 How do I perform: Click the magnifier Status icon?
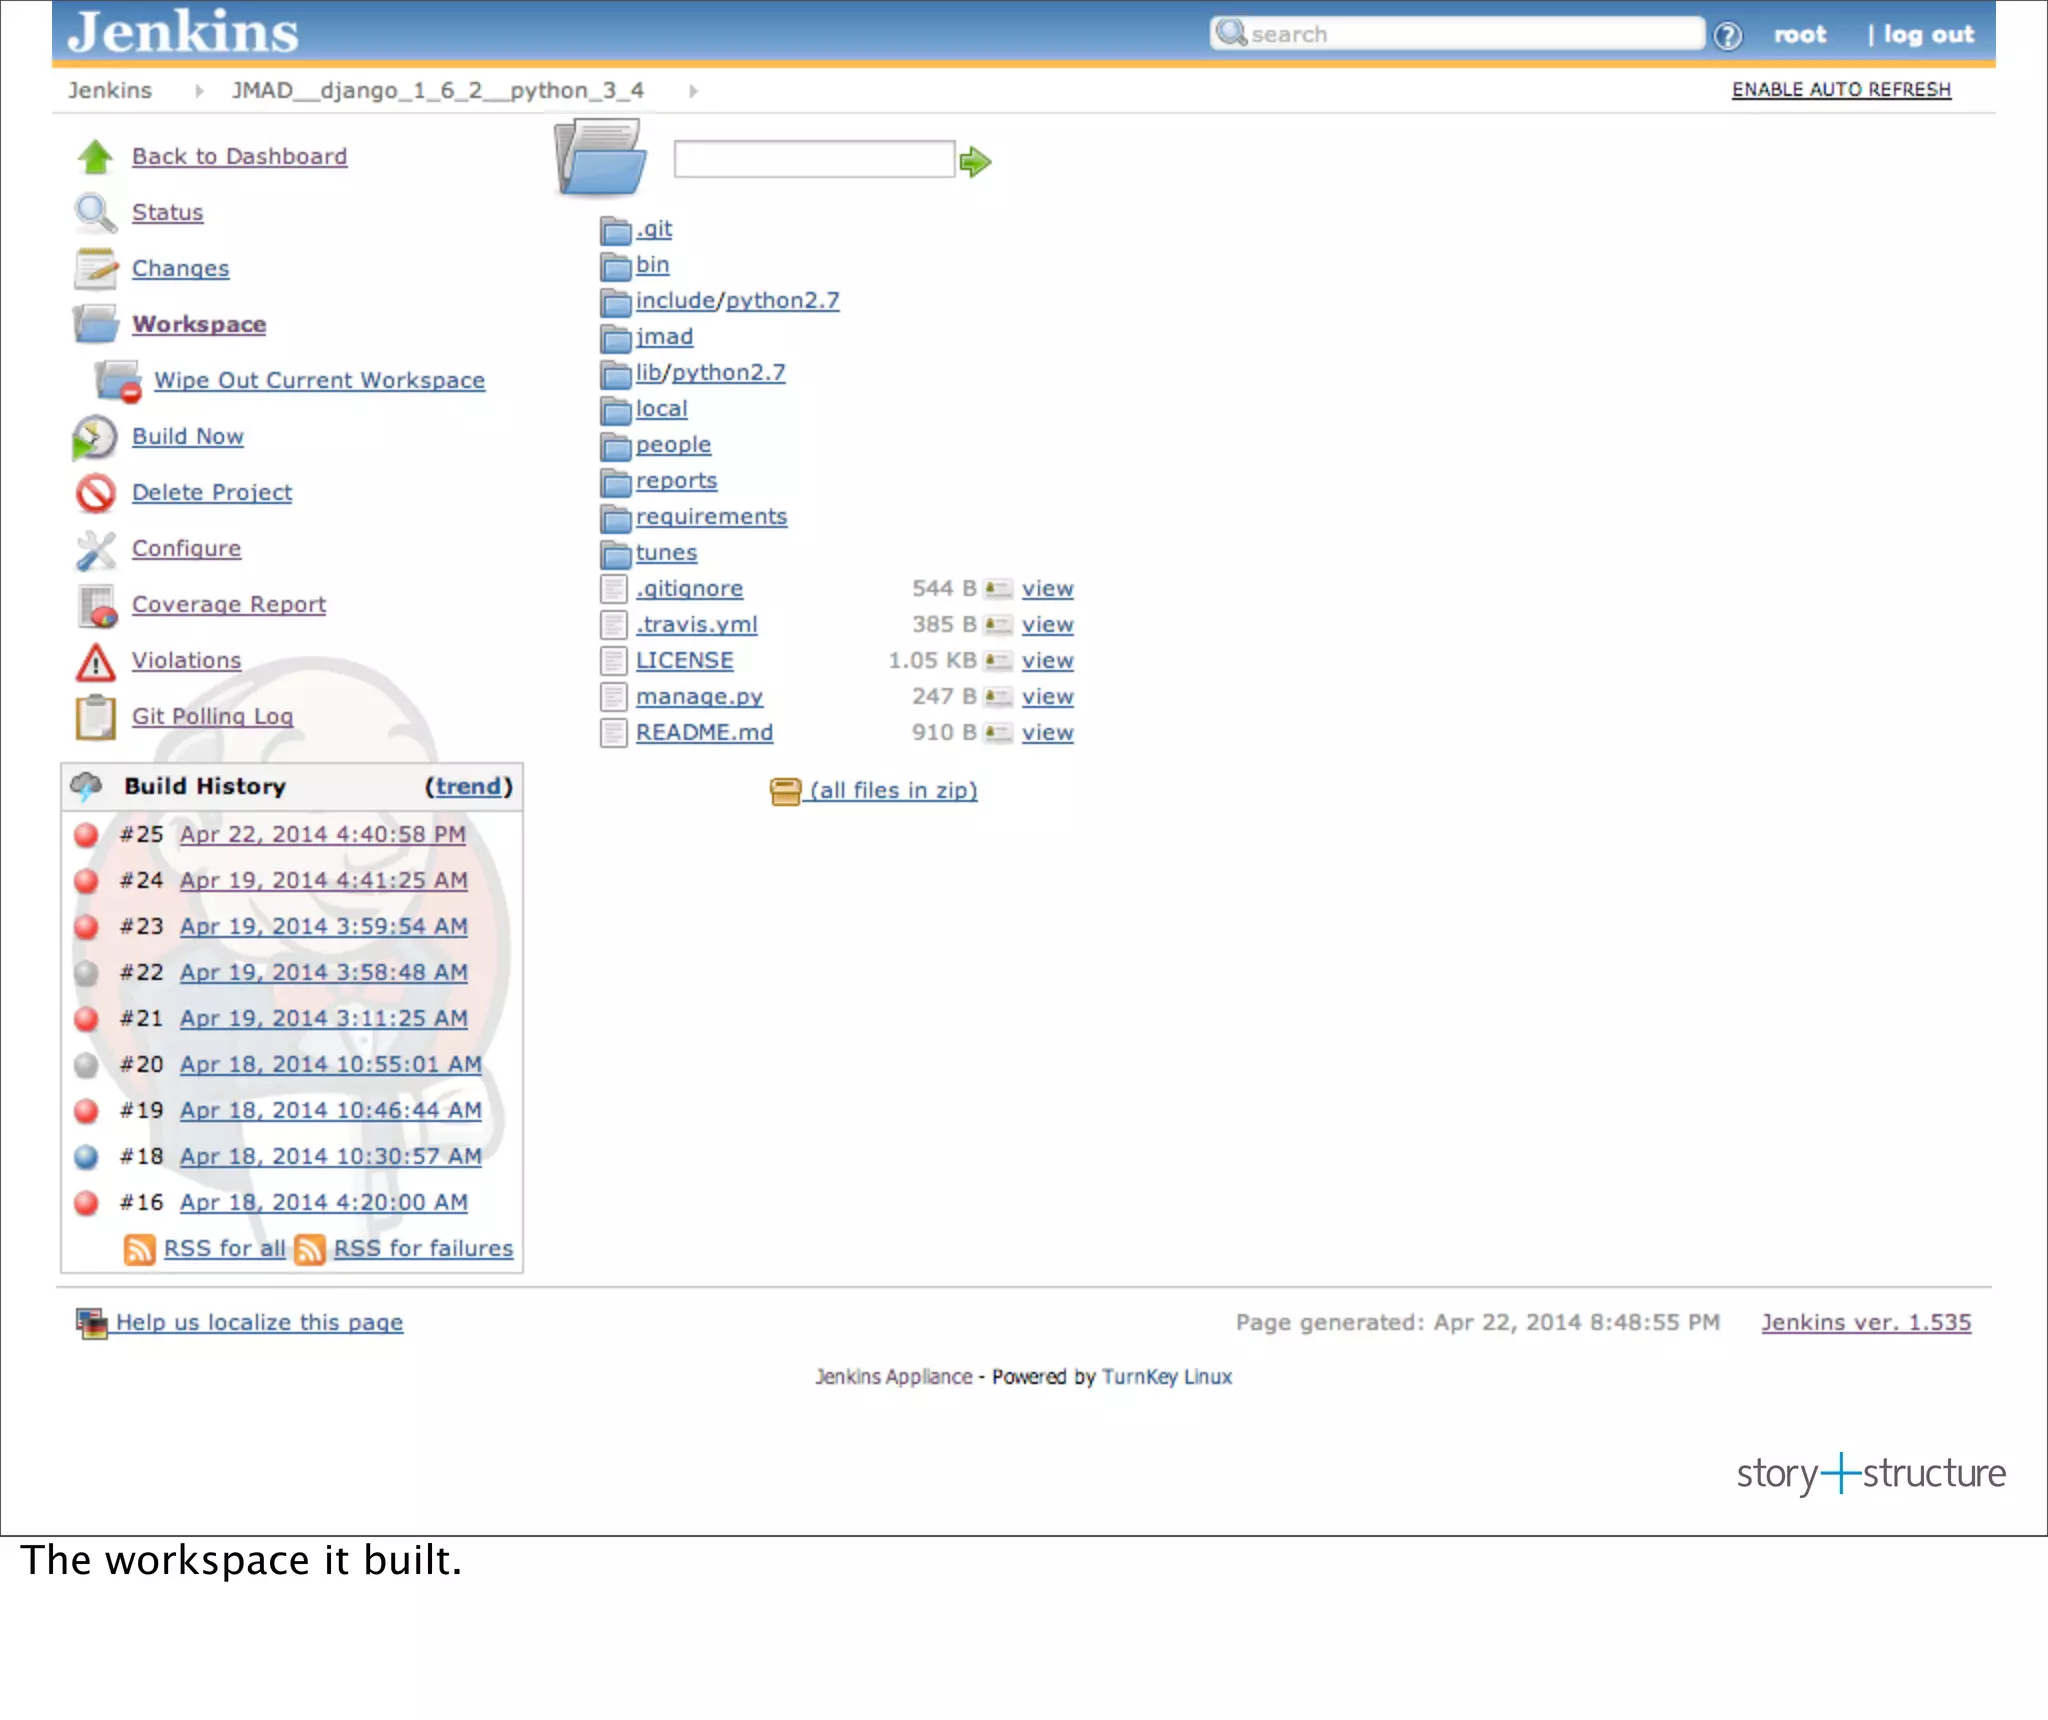95,213
